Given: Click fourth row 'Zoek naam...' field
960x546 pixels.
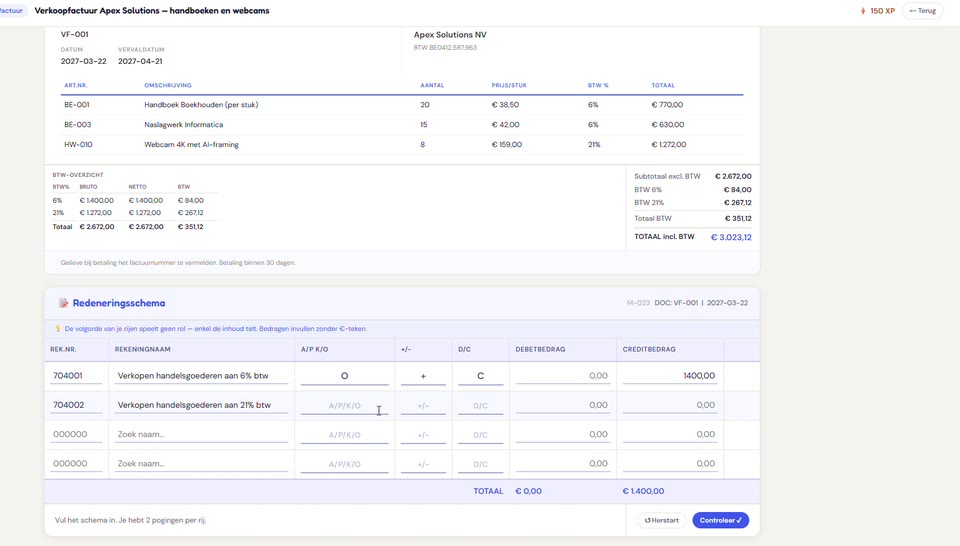Looking at the screenshot, I should (x=201, y=464).
